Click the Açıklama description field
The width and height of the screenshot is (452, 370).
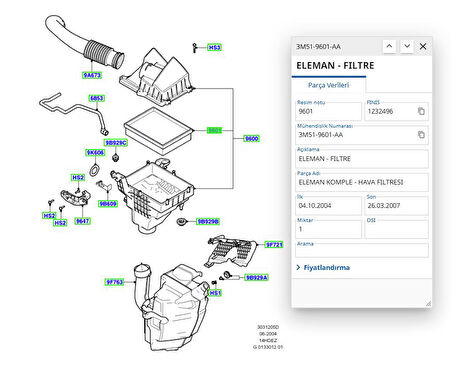tap(362, 159)
